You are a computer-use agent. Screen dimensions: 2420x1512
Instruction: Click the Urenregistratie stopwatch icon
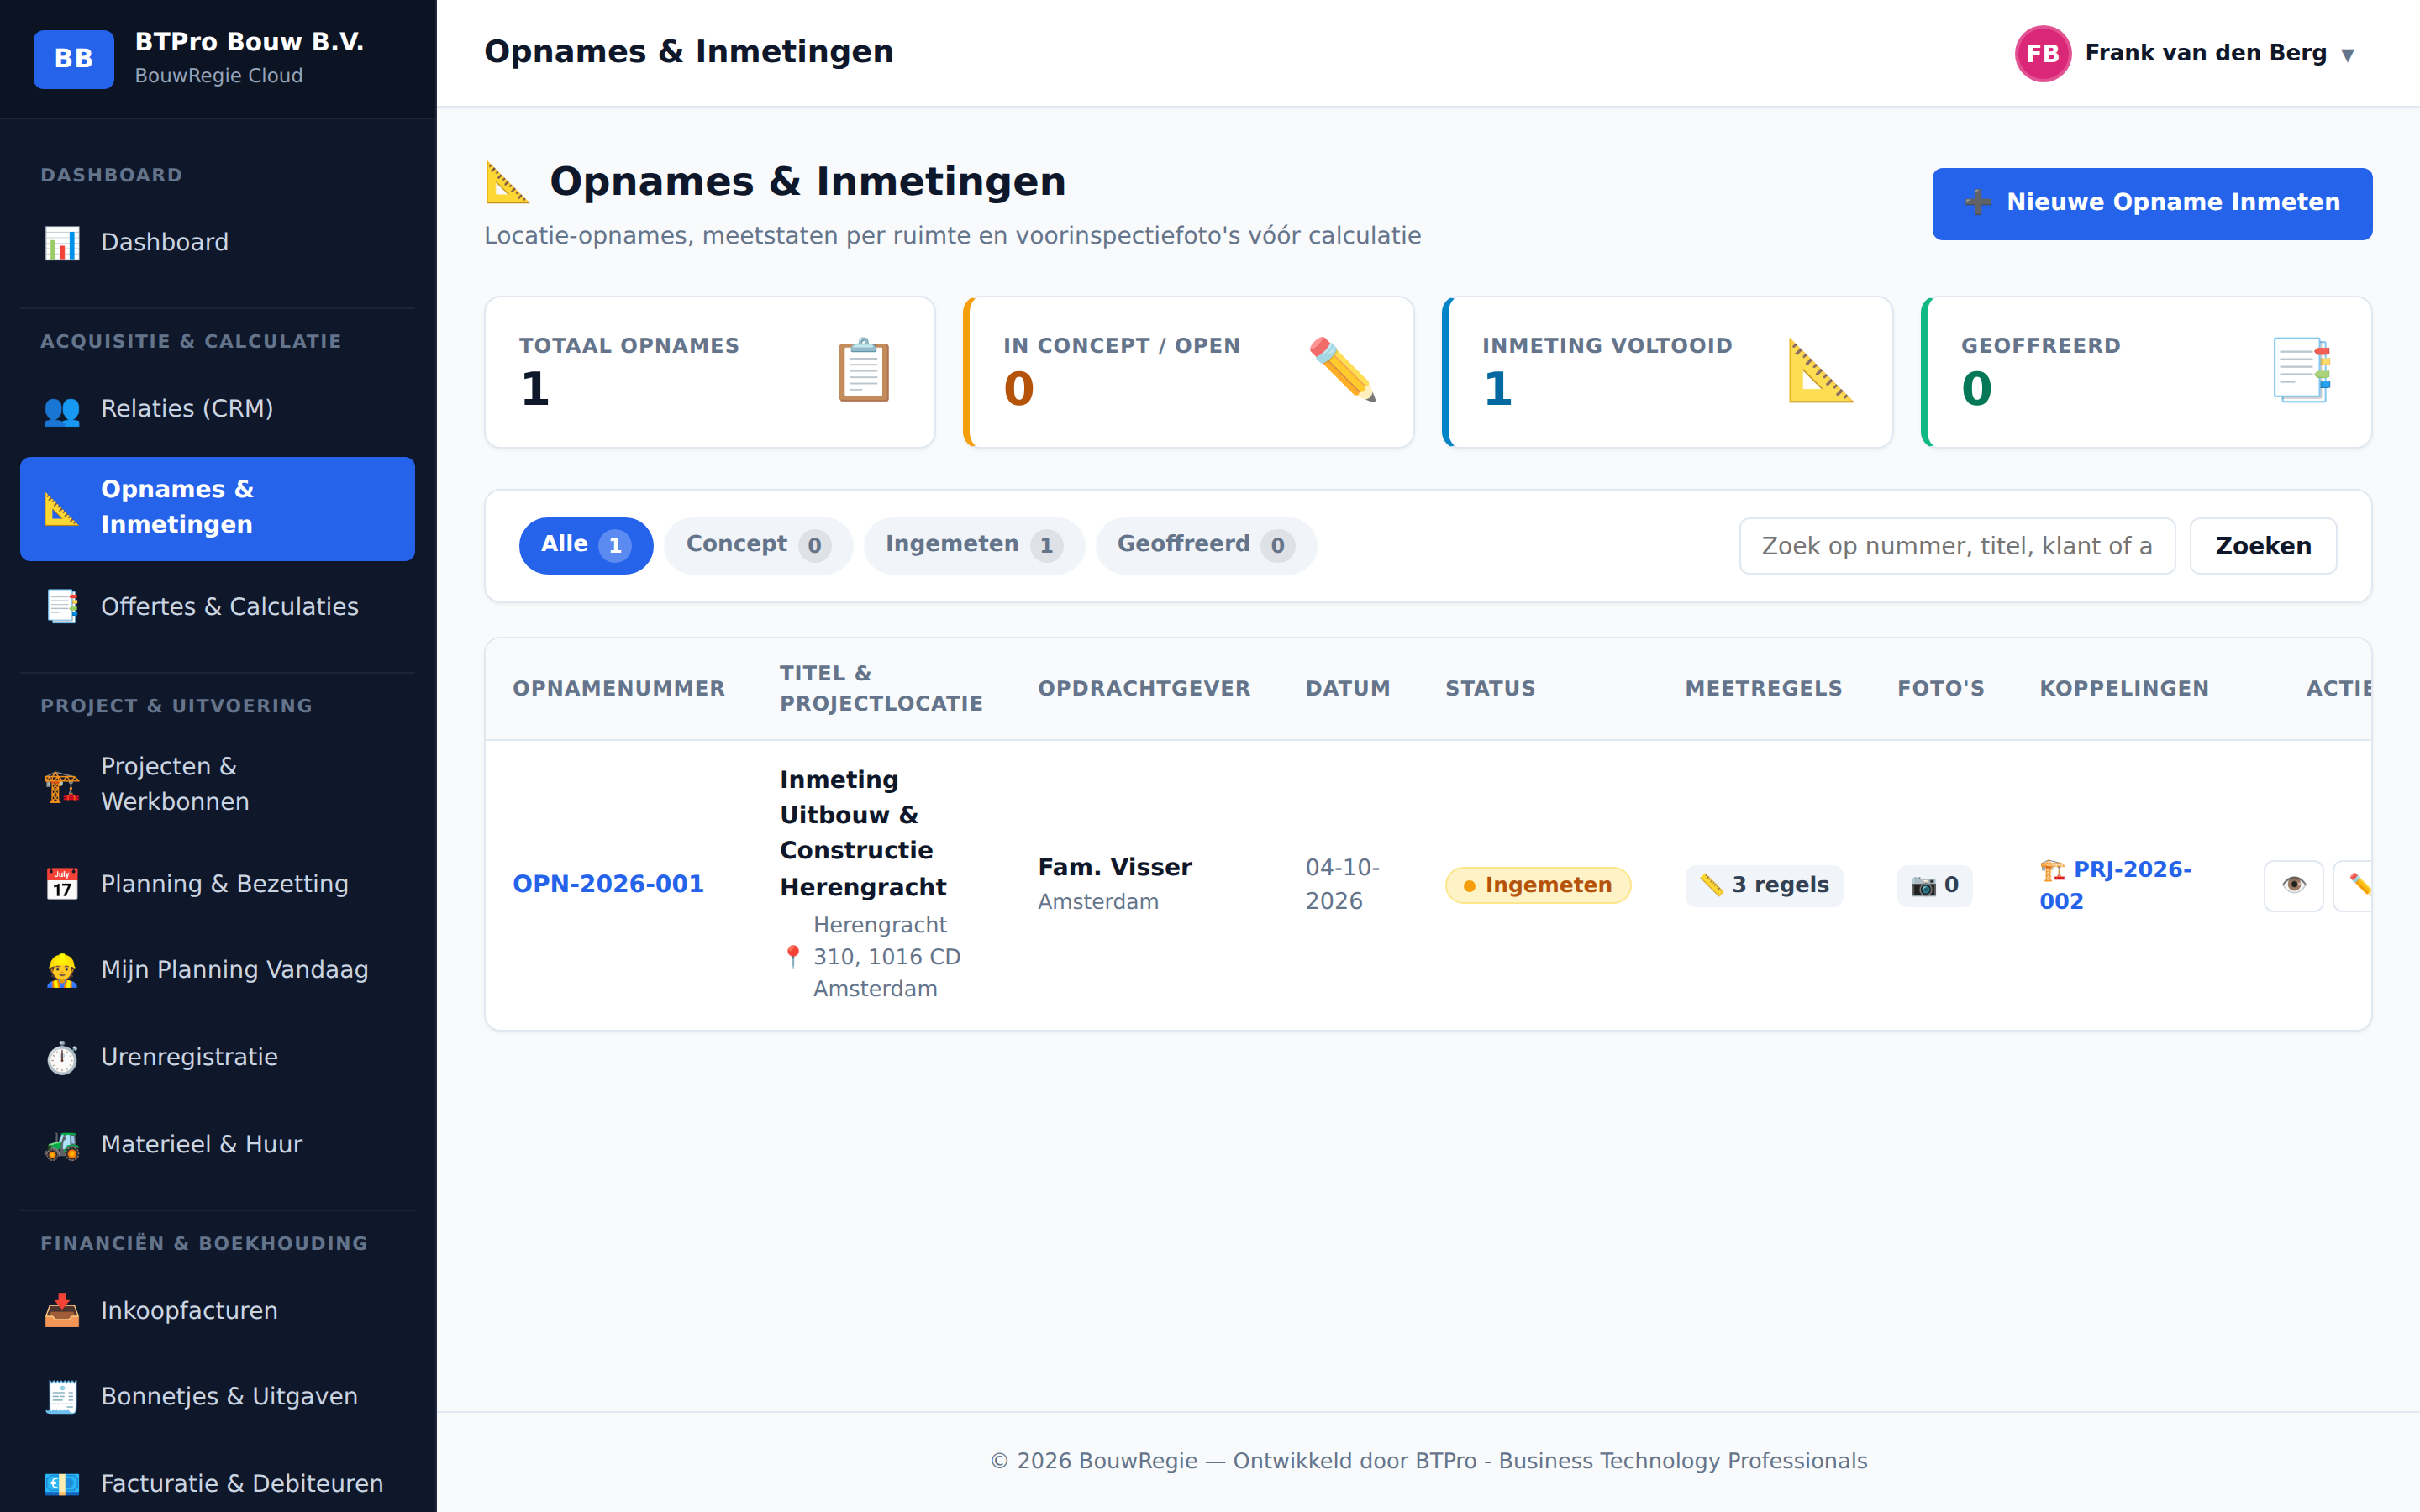pyautogui.click(x=62, y=1057)
